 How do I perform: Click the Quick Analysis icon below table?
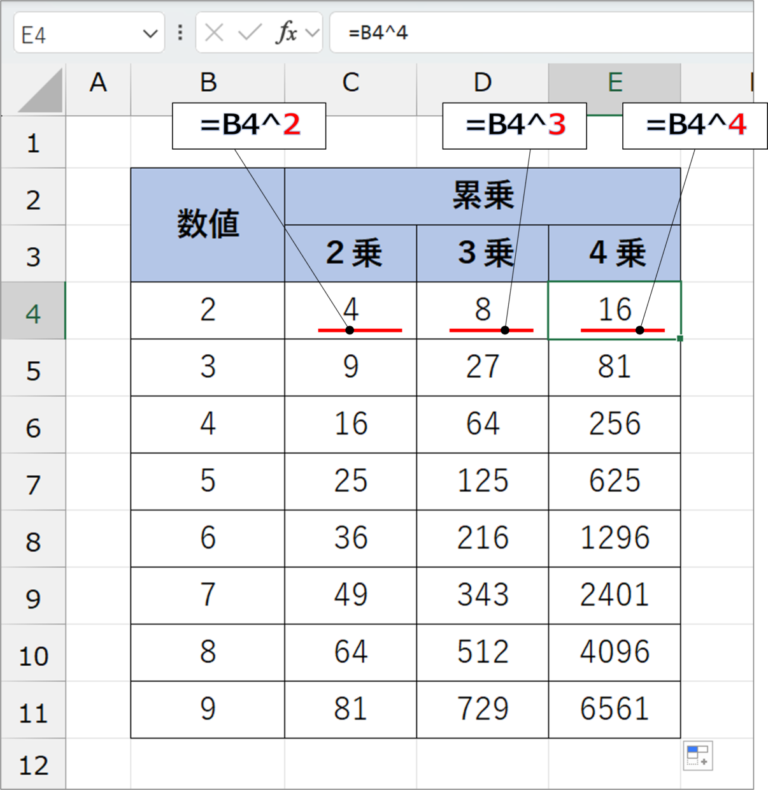point(697,756)
